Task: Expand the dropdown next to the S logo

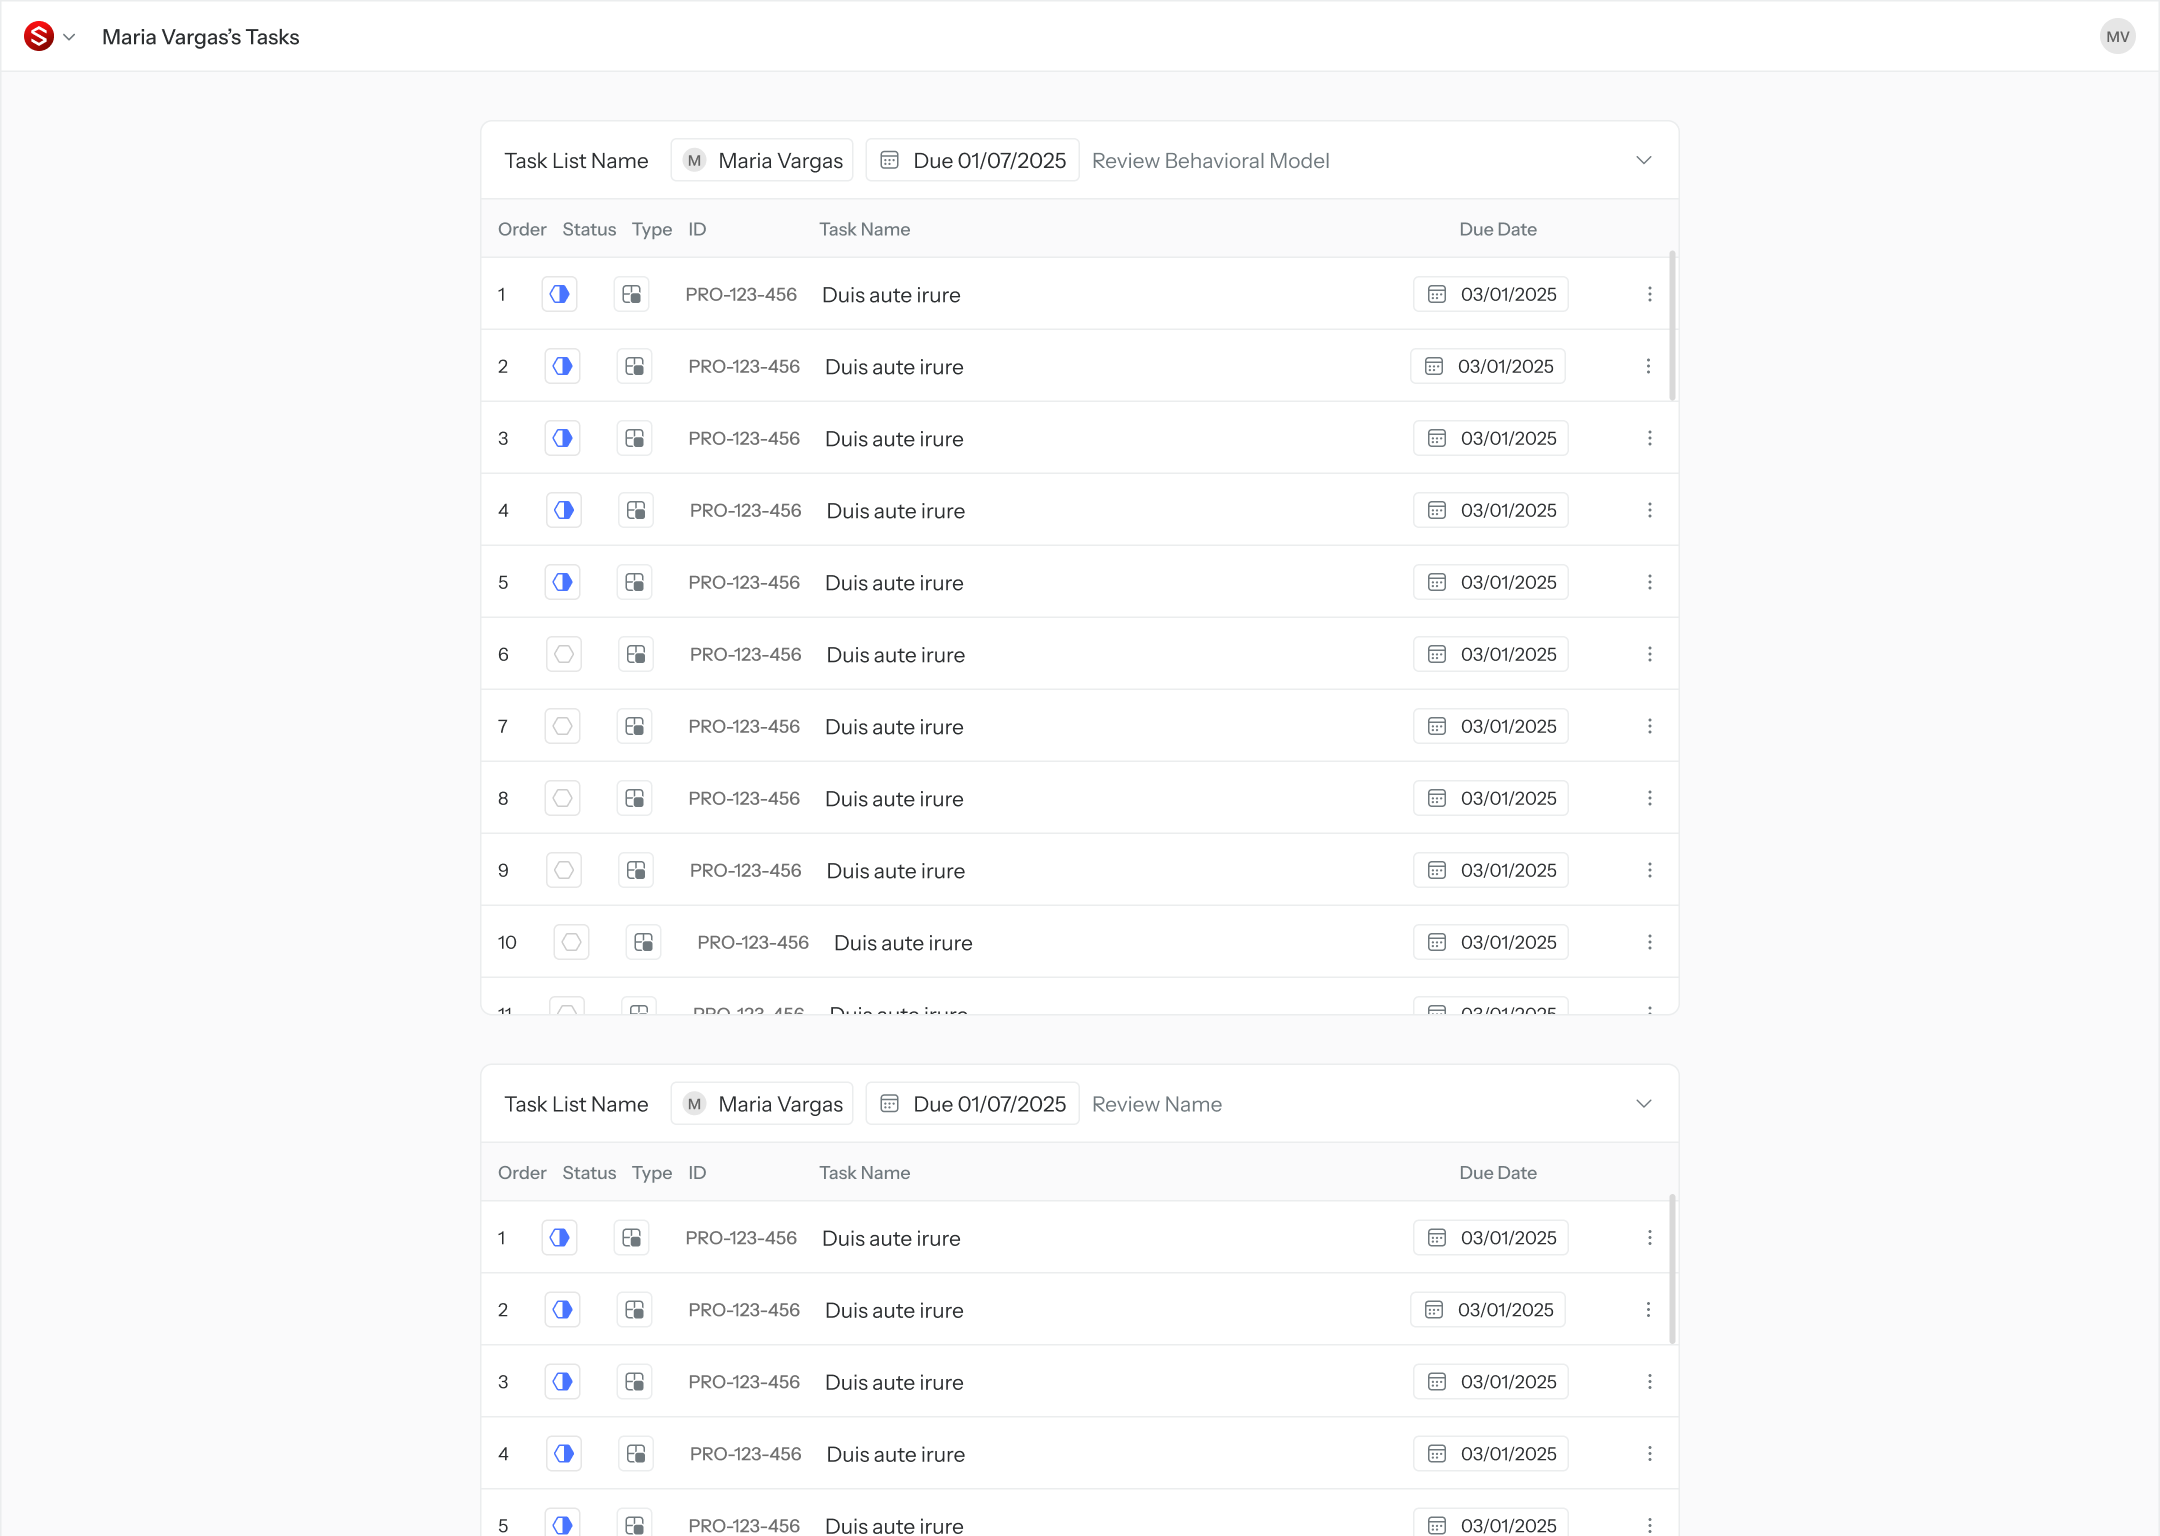Action: tap(69, 36)
